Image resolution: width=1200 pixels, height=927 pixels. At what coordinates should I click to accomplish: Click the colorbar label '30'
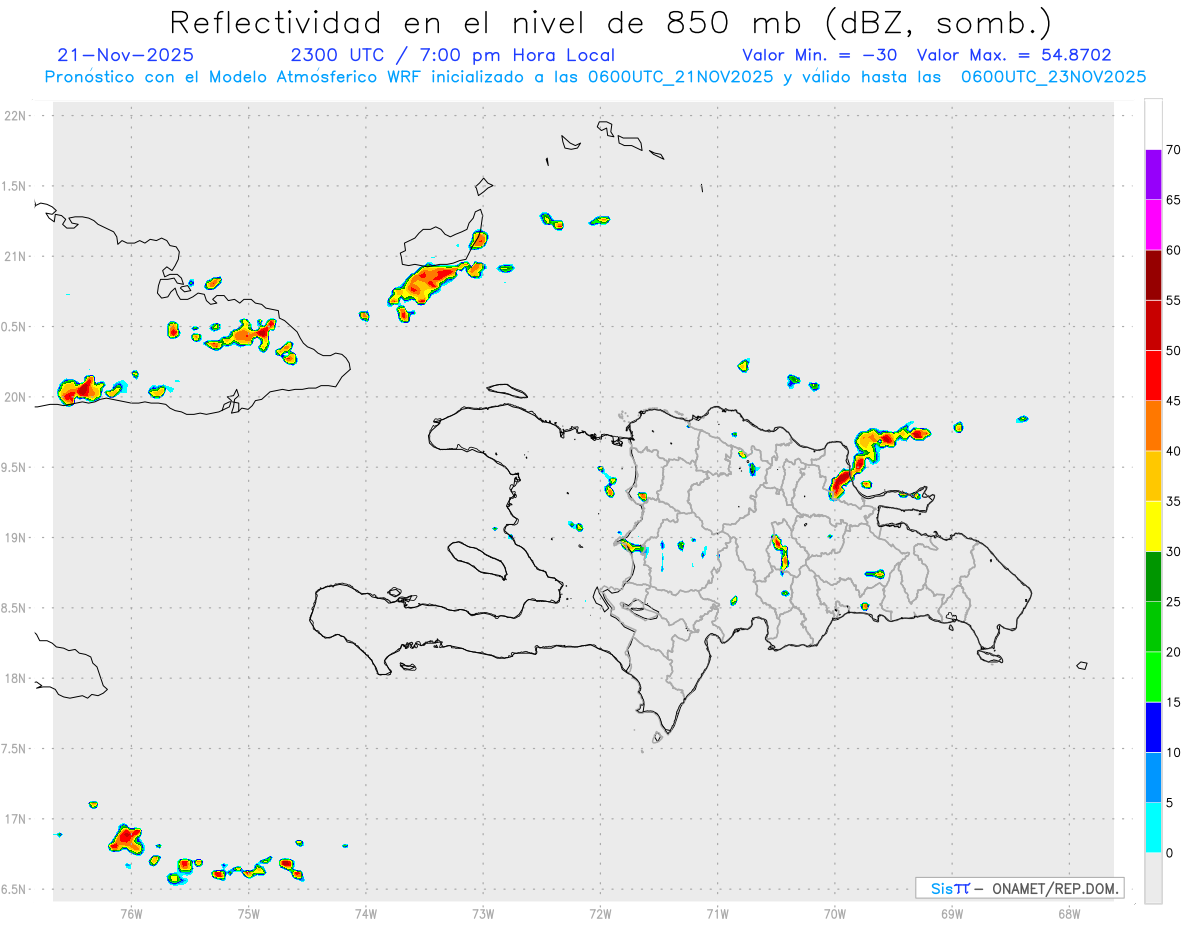point(1173,552)
